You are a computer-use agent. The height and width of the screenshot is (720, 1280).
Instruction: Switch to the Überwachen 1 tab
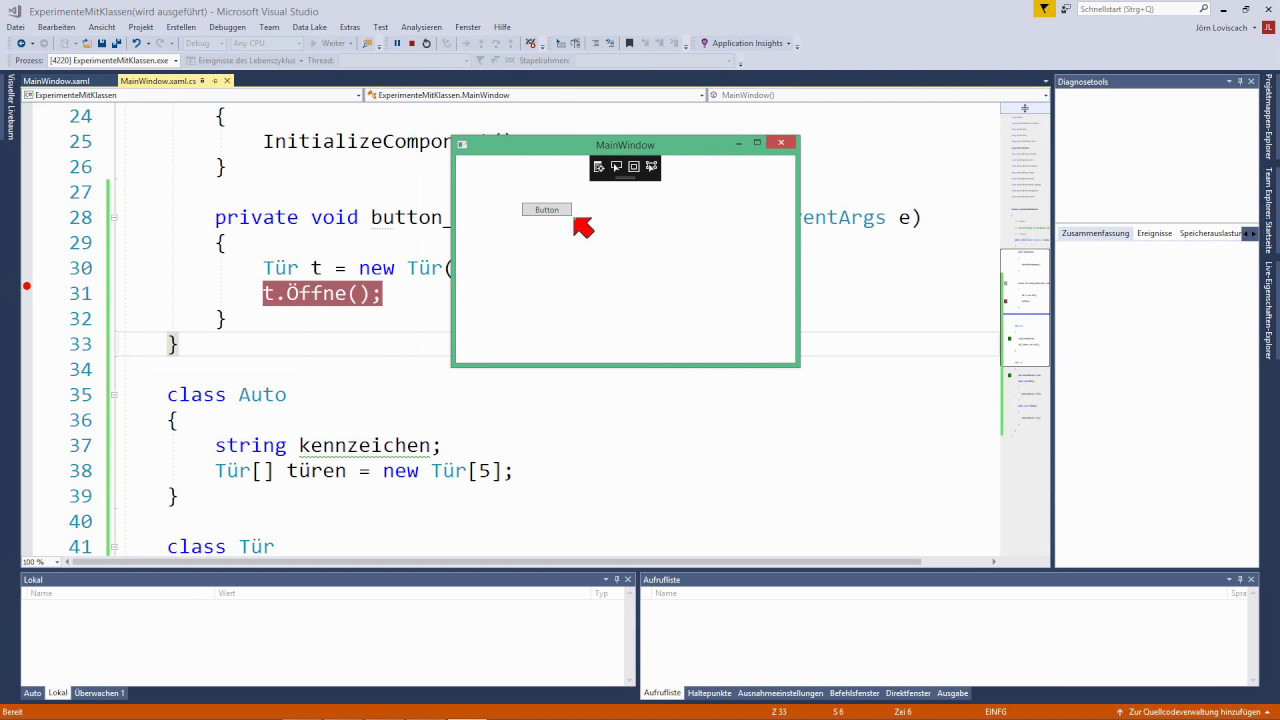pyautogui.click(x=99, y=693)
